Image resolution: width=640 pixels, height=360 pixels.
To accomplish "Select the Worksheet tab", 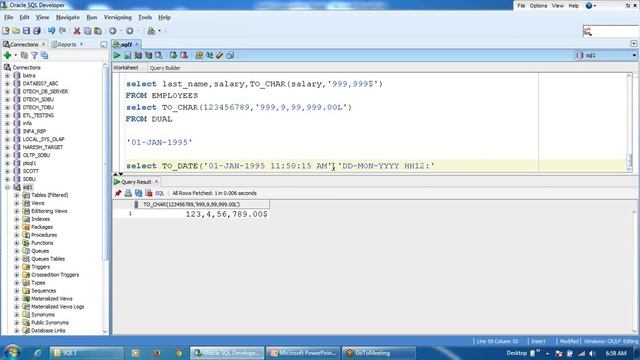I will 126,68.
